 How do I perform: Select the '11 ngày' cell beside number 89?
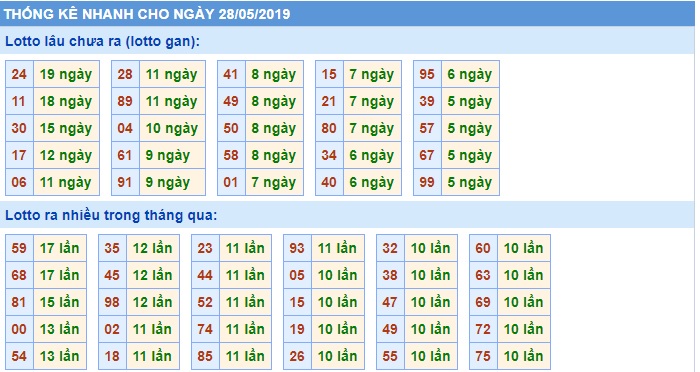(x=172, y=101)
